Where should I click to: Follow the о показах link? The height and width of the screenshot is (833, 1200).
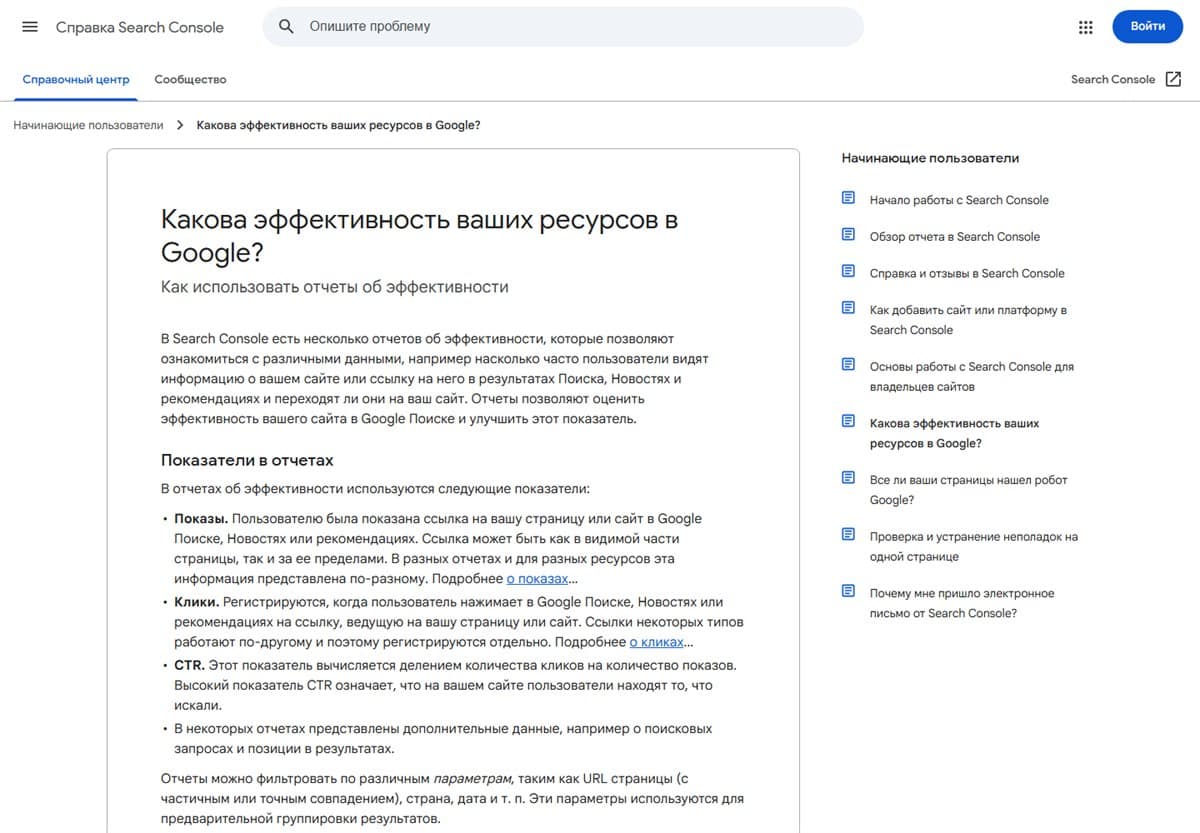pyautogui.click(x=537, y=579)
